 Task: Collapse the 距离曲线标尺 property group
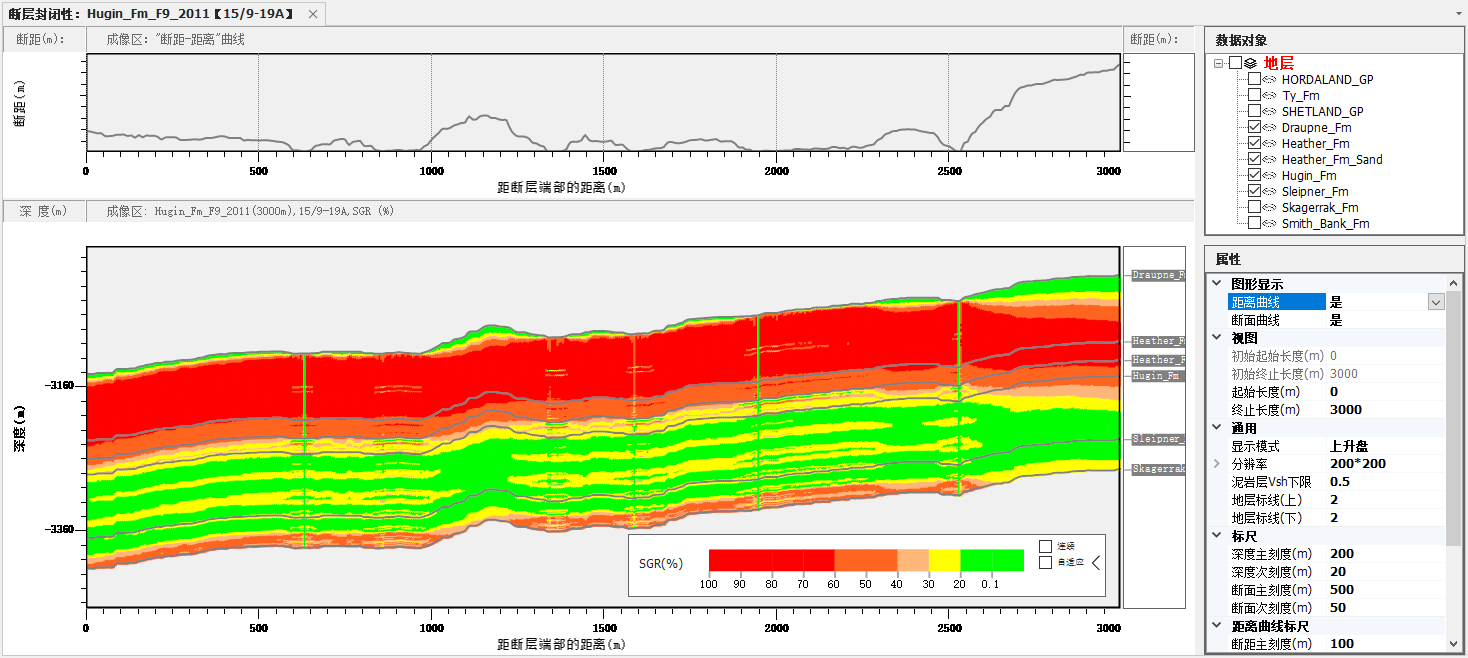[1216, 626]
